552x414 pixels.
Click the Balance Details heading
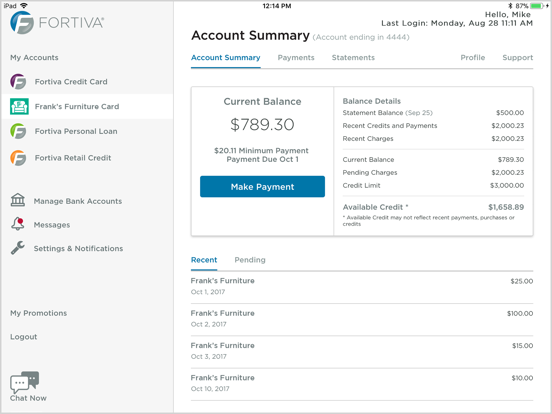tap(371, 101)
